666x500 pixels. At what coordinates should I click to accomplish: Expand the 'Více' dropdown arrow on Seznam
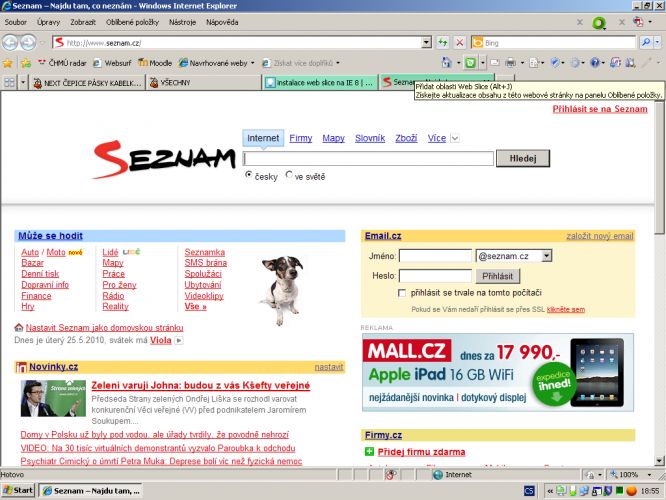click(x=455, y=138)
